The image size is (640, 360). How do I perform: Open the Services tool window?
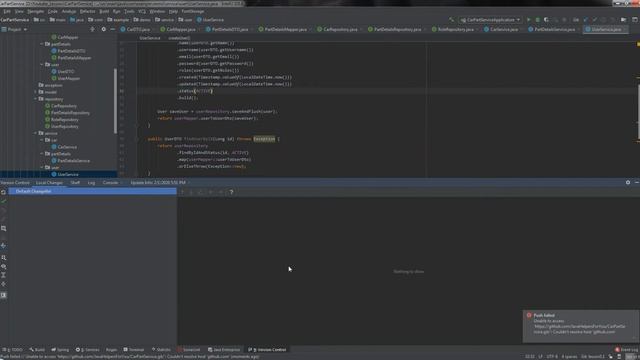[87, 350]
